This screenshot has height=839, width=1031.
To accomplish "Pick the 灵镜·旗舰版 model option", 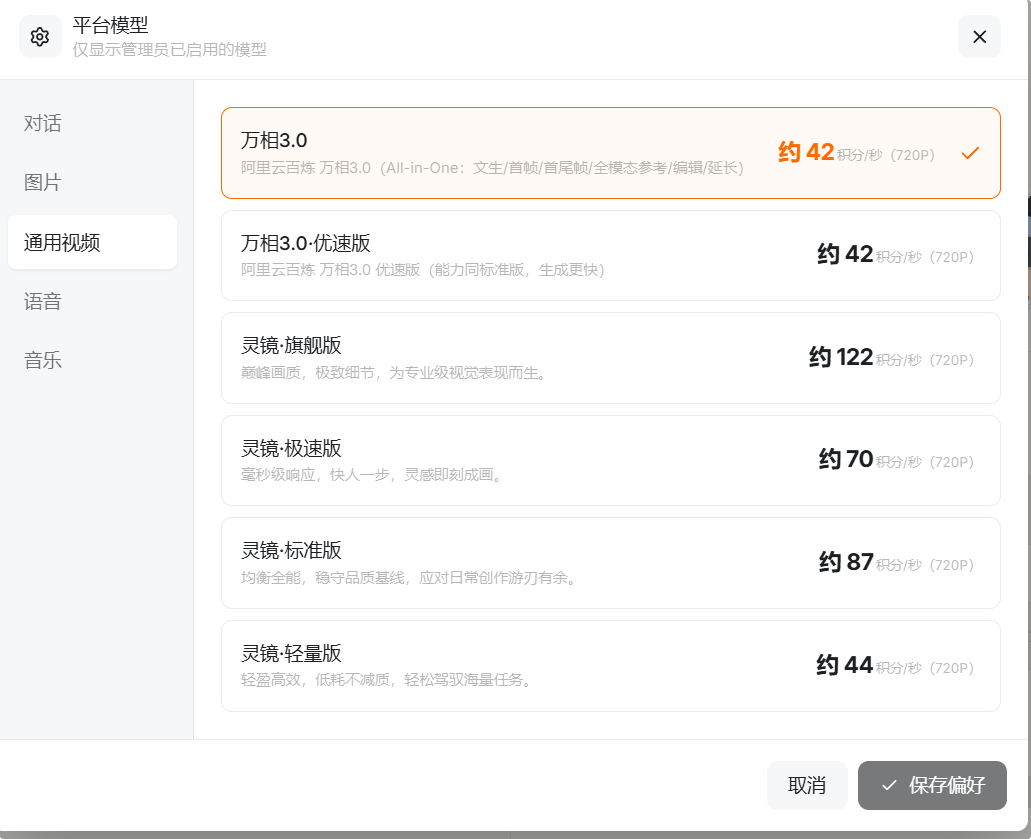I will coord(611,358).
